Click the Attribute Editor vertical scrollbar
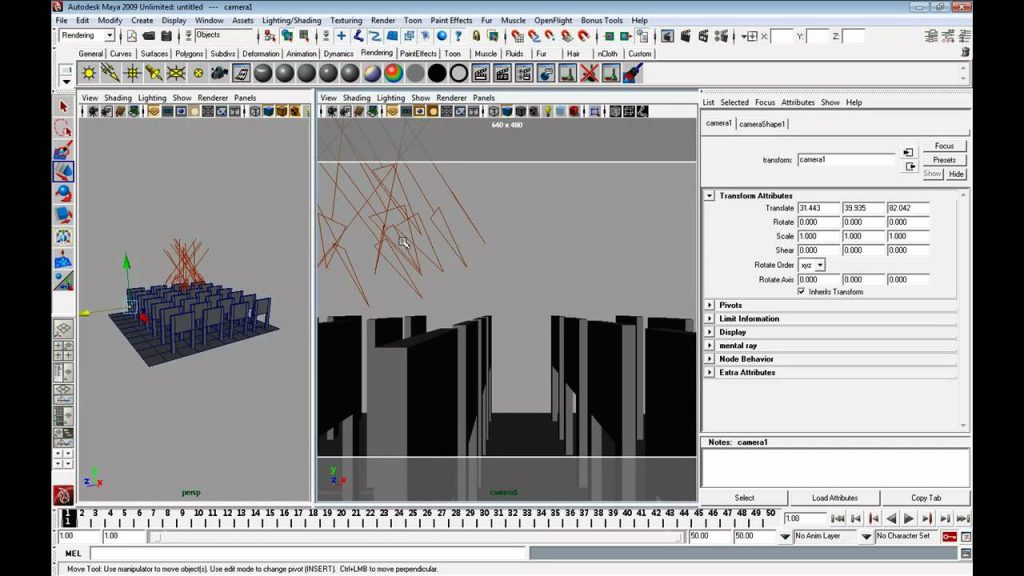The height and width of the screenshot is (576, 1024). tap(963, 310)
